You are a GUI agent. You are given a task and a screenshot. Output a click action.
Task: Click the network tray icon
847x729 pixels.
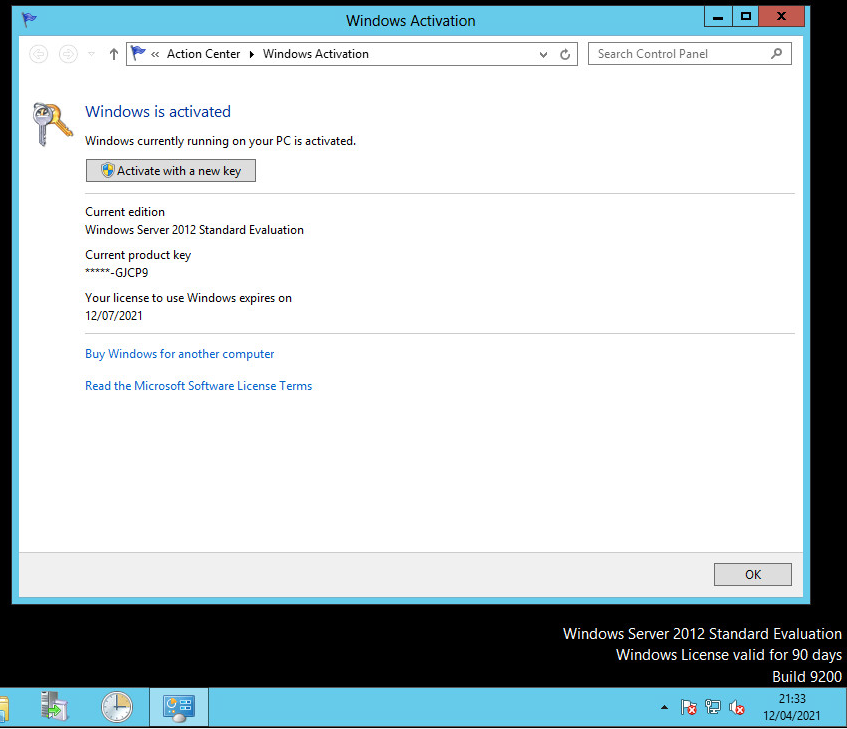[712, 707]
